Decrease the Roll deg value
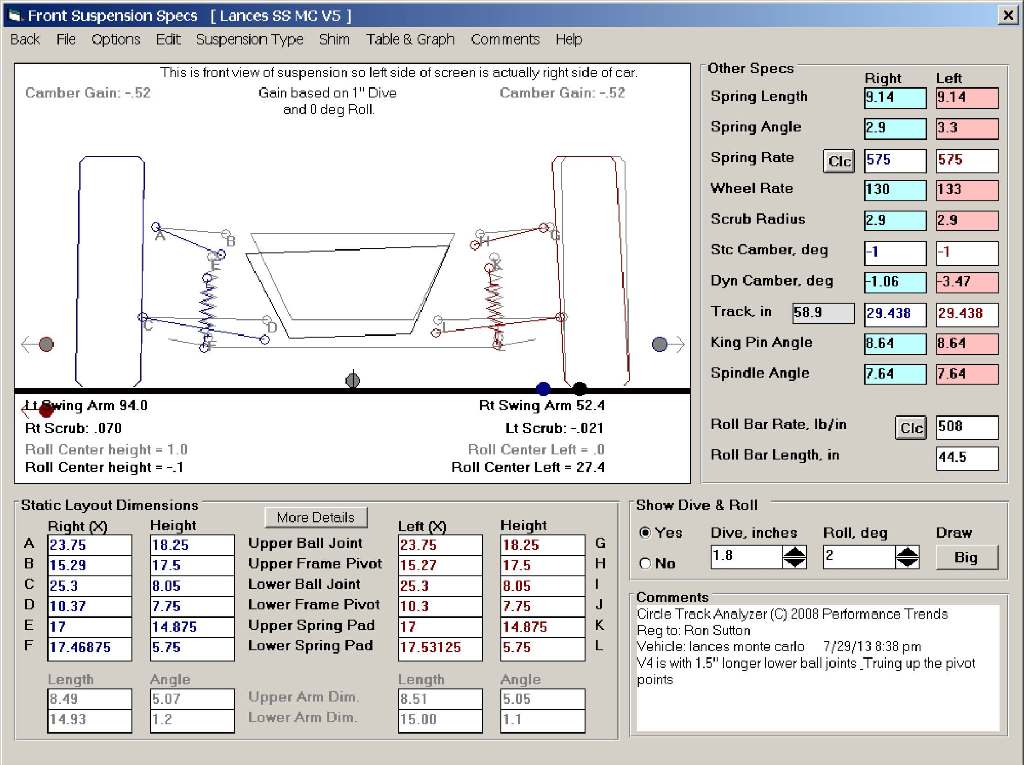This screenshot has width=1024, height=765. (907, 562)
